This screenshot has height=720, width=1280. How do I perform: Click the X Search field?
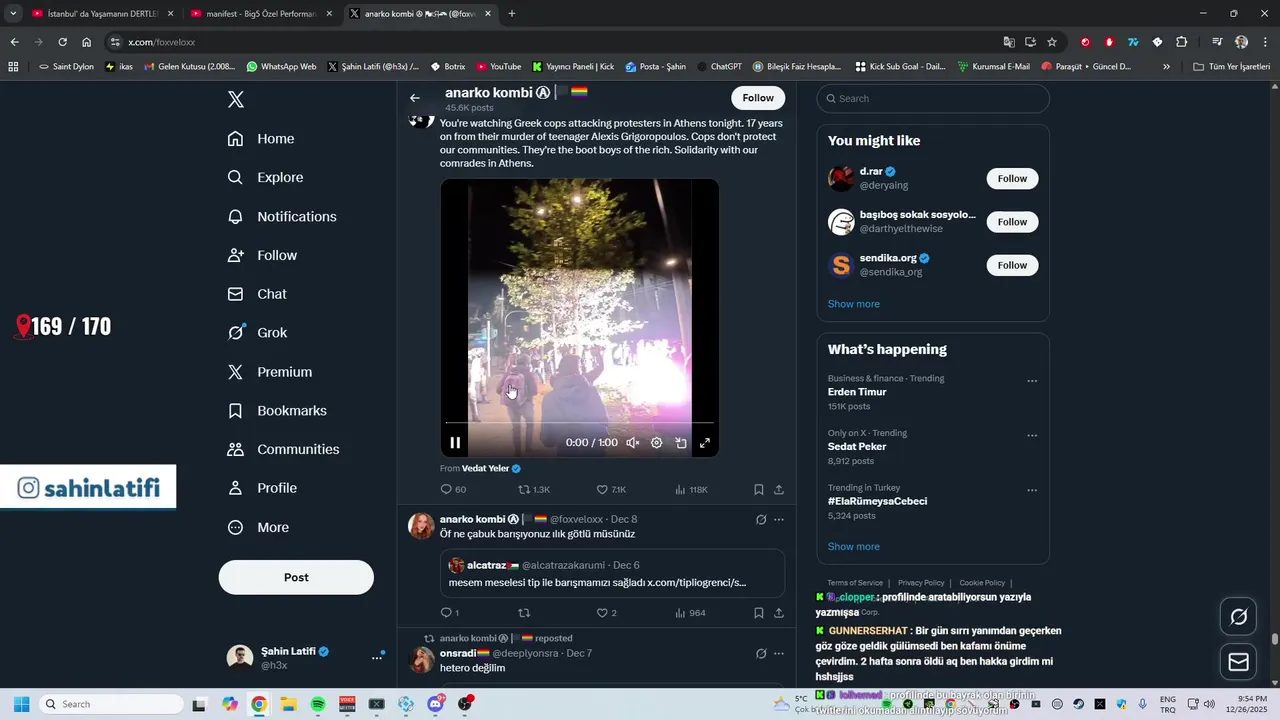[x=933, y=98]
